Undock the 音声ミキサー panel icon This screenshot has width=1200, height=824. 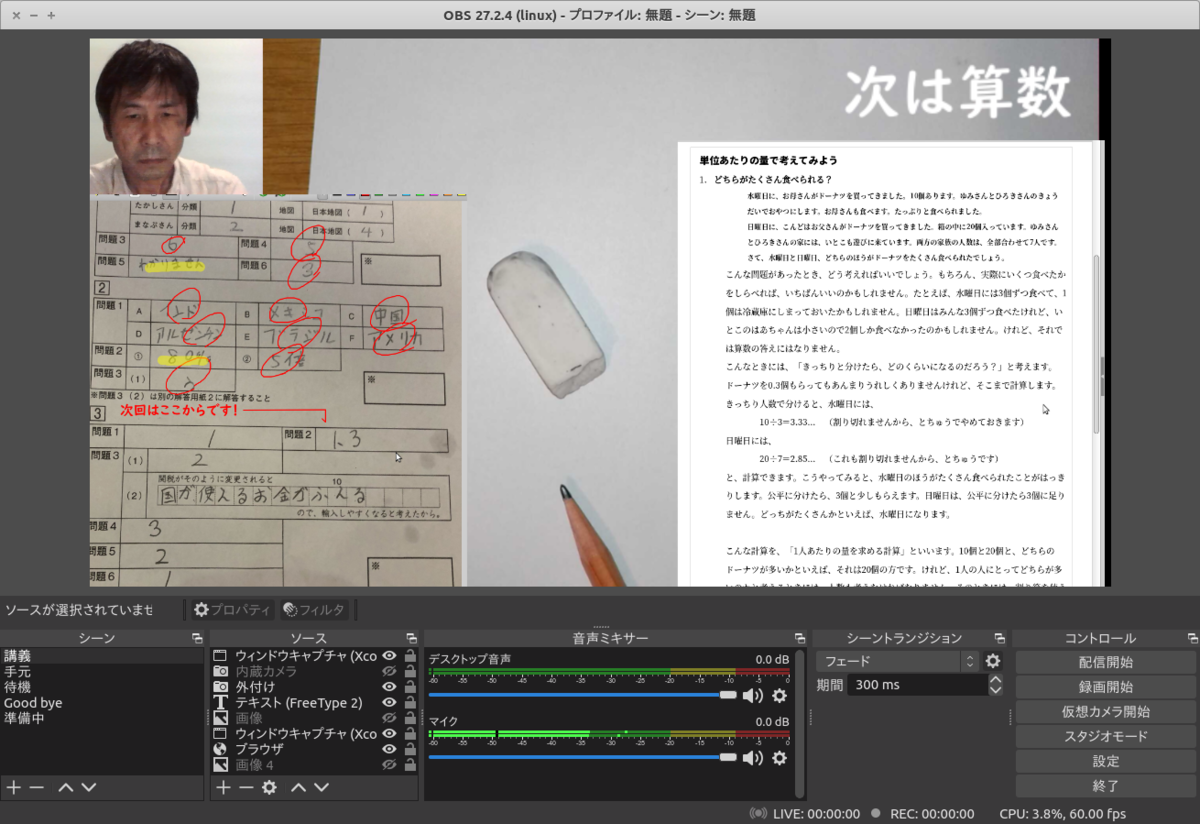[799, 638]
